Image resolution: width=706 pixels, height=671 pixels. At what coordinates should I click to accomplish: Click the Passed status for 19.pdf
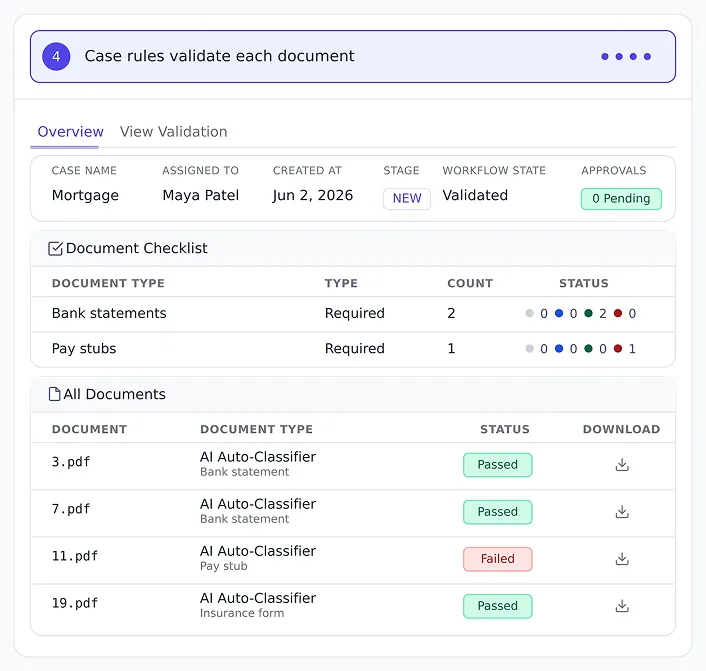pyautogui.click(x=498, y=606)
